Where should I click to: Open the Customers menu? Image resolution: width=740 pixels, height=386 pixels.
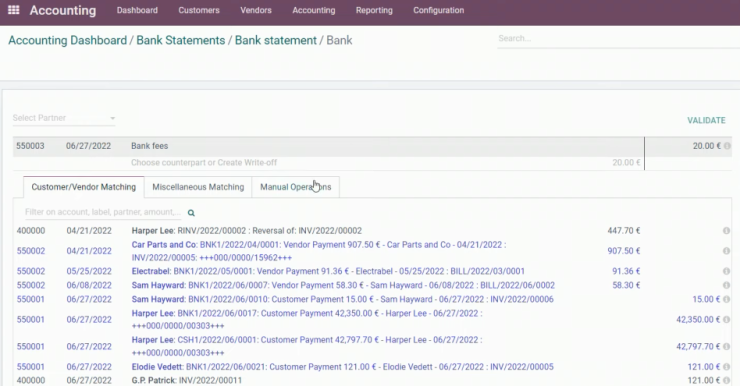(199, 10)
